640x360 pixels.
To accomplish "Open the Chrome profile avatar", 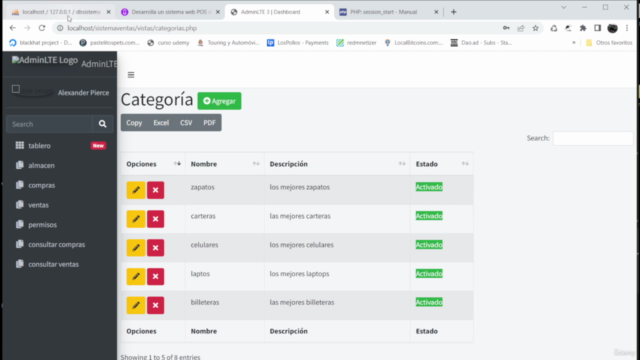I will pyautogui.click(x=612, y=28).
